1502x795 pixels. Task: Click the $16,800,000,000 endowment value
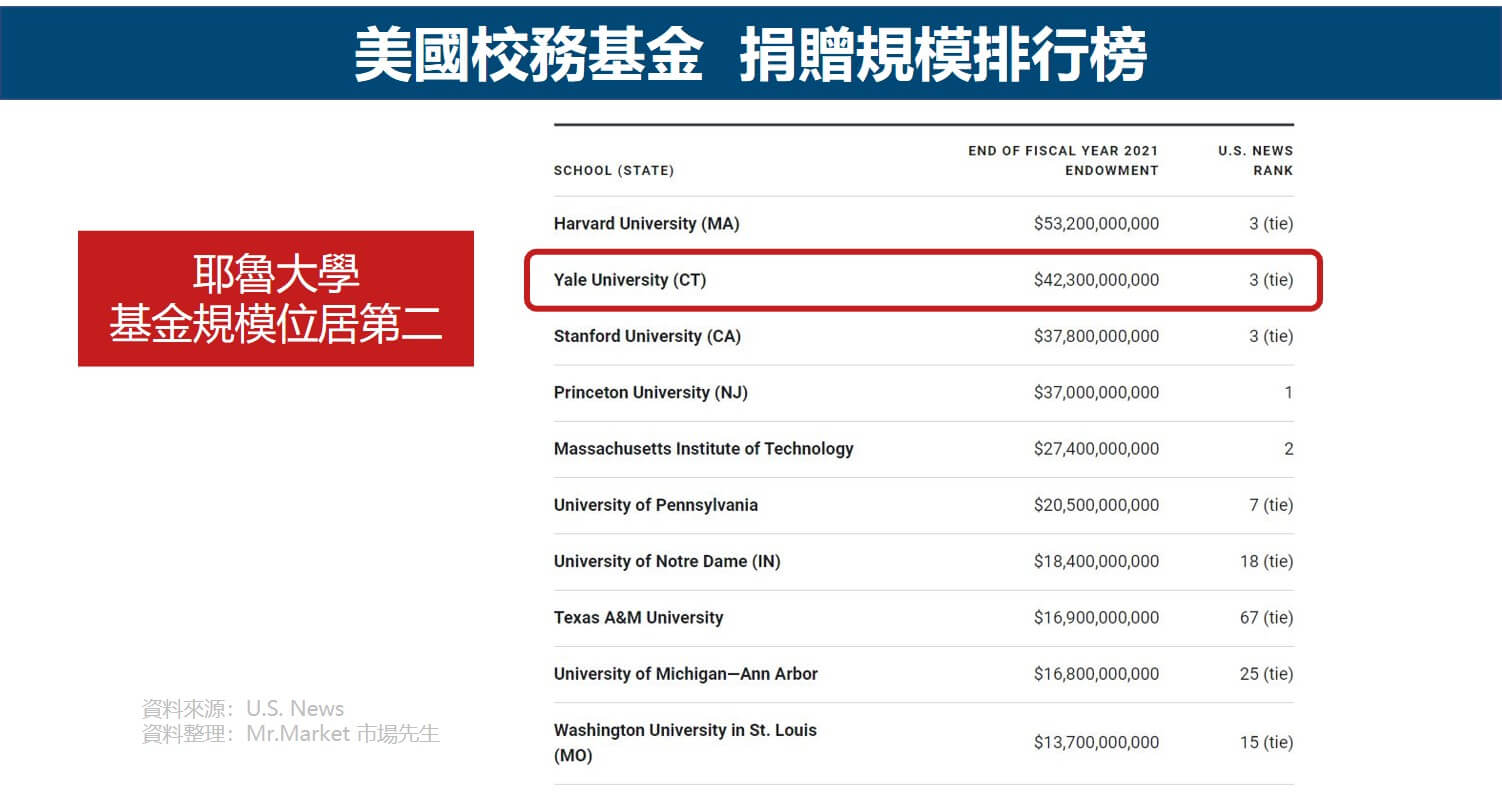(1096, 674)
